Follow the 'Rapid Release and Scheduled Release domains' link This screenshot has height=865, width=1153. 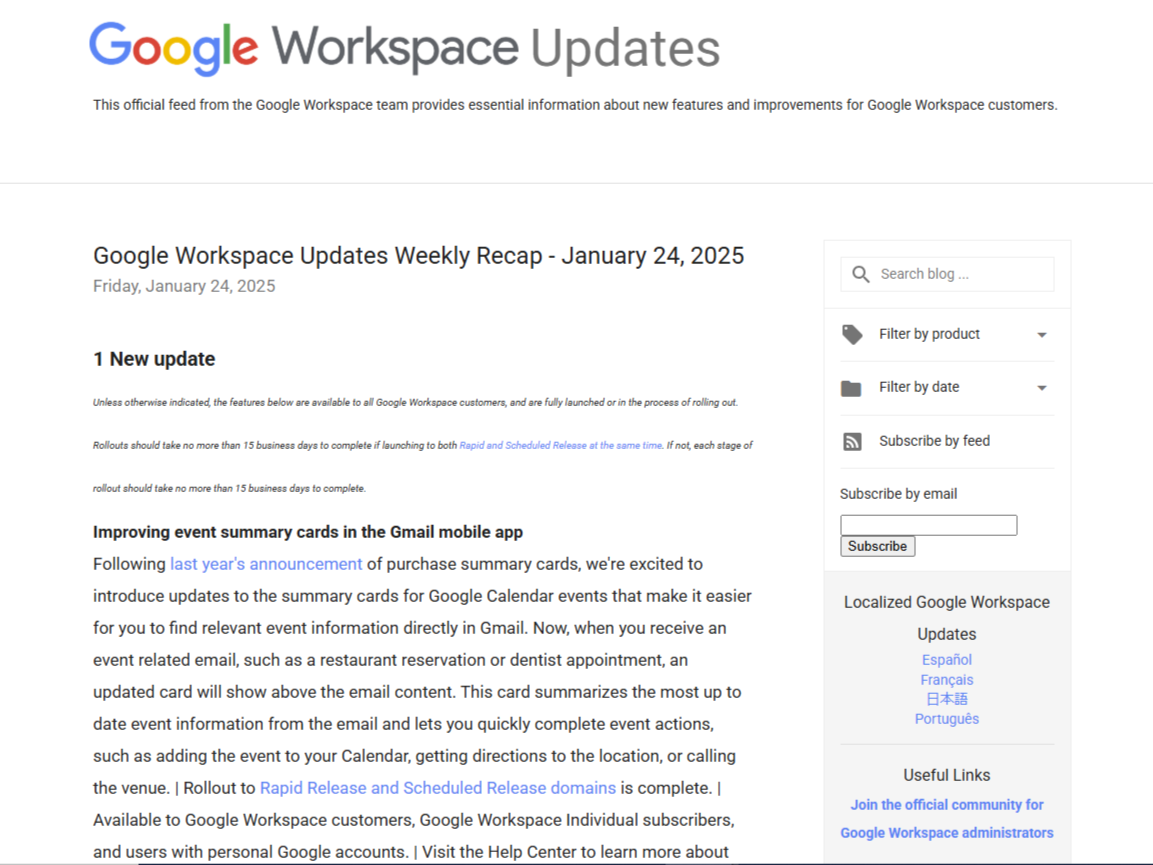(x=437, y=787)
